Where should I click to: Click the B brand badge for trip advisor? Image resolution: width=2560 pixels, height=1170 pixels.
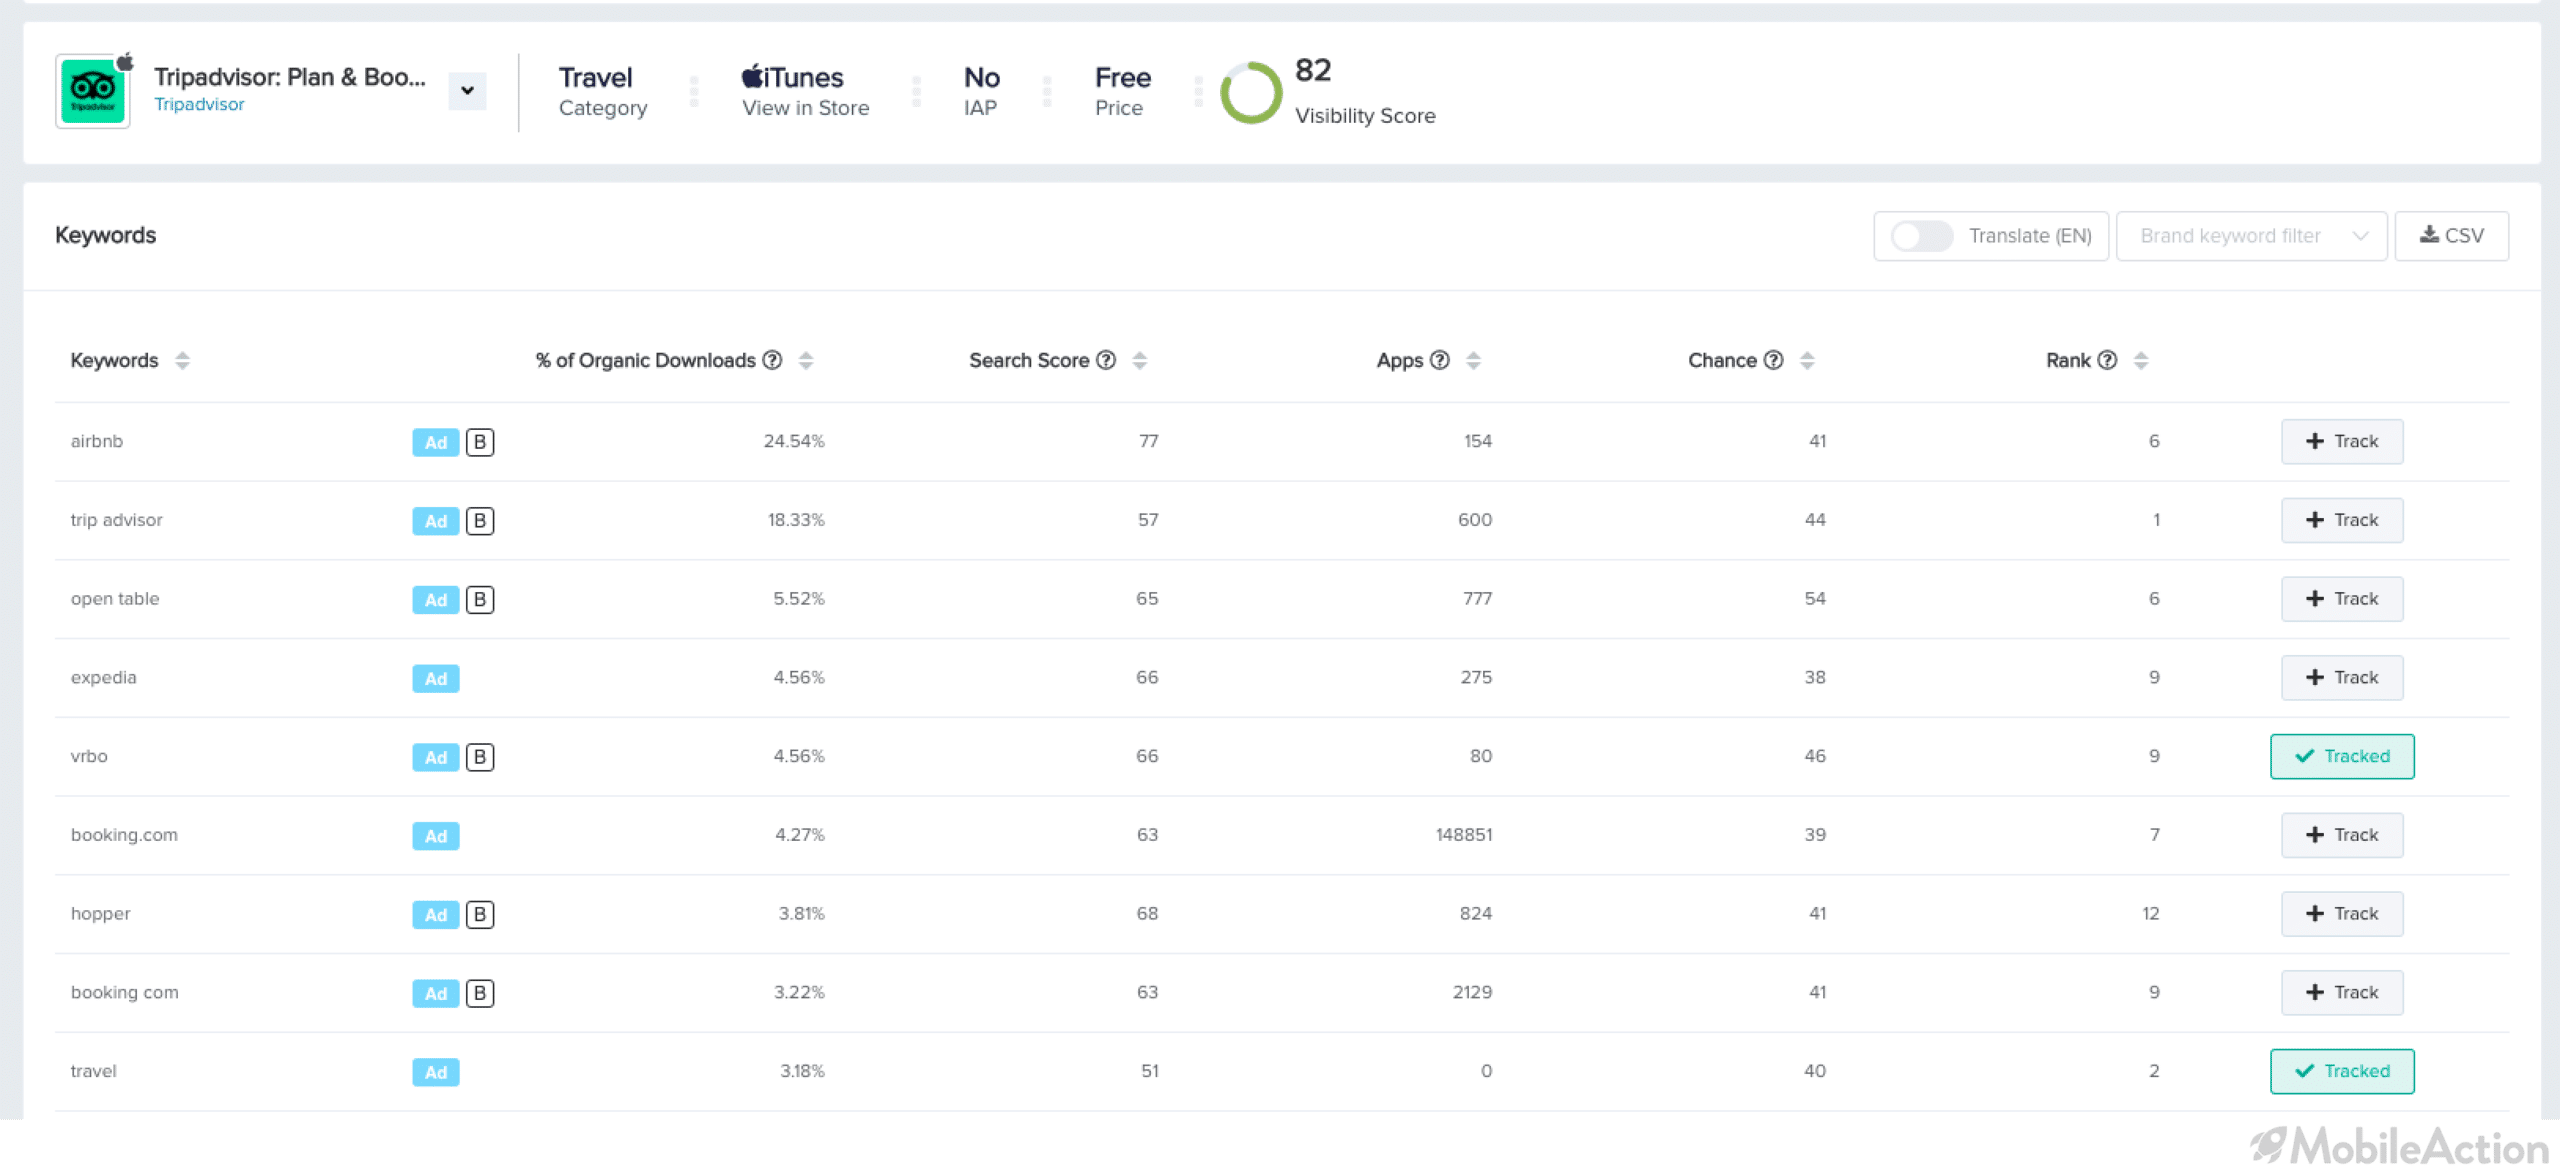[480, 521]
